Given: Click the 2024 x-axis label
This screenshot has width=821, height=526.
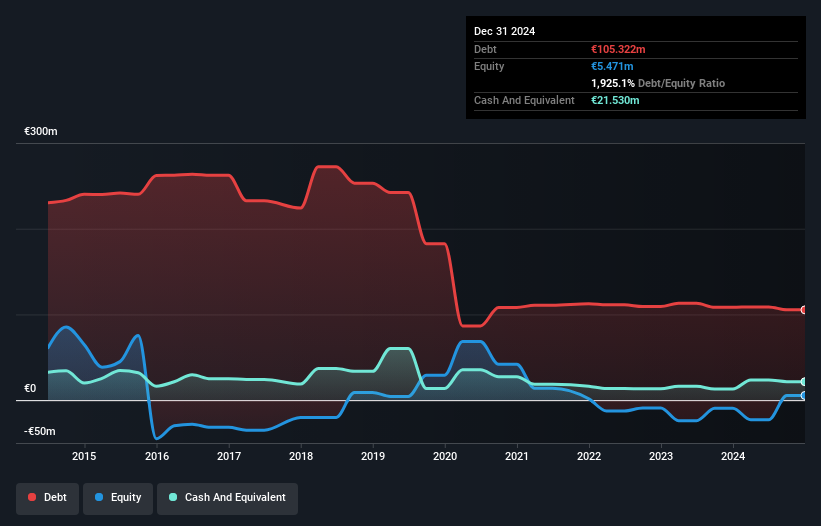Looking at the screenshot, I should pos(733,456).
